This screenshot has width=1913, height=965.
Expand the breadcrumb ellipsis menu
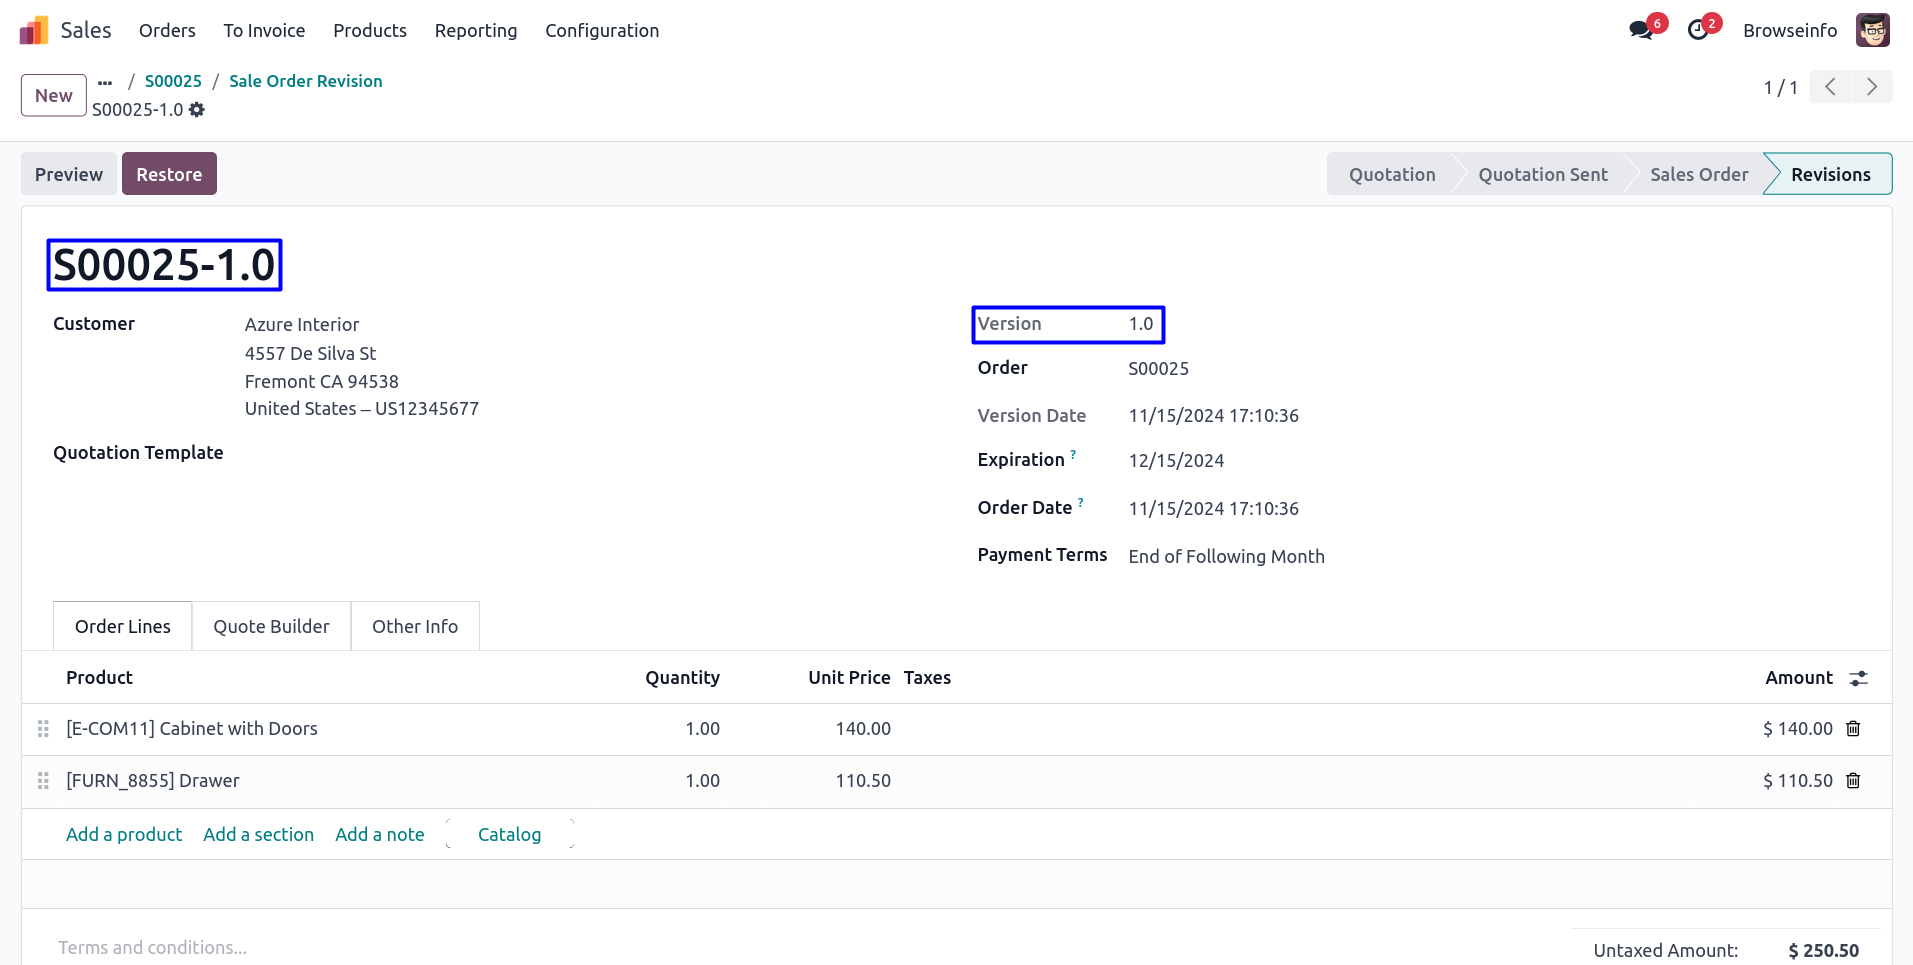pyautogui.click(x=105, y=82)
